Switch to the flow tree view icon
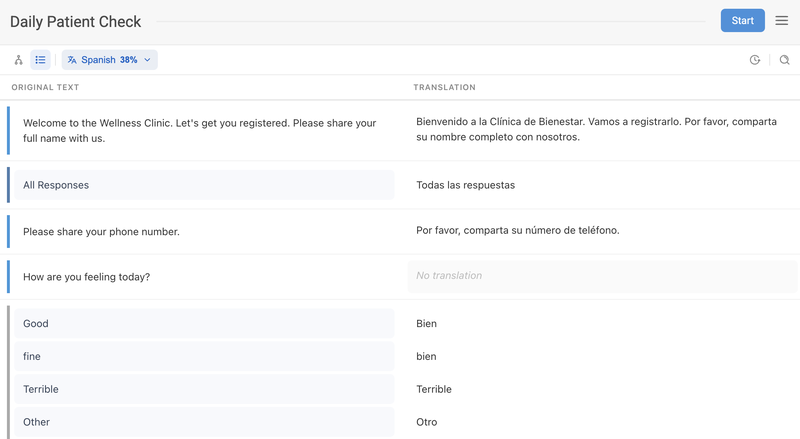Image resolution: width=800 pixels, height=439 pixels. point(18,60)
